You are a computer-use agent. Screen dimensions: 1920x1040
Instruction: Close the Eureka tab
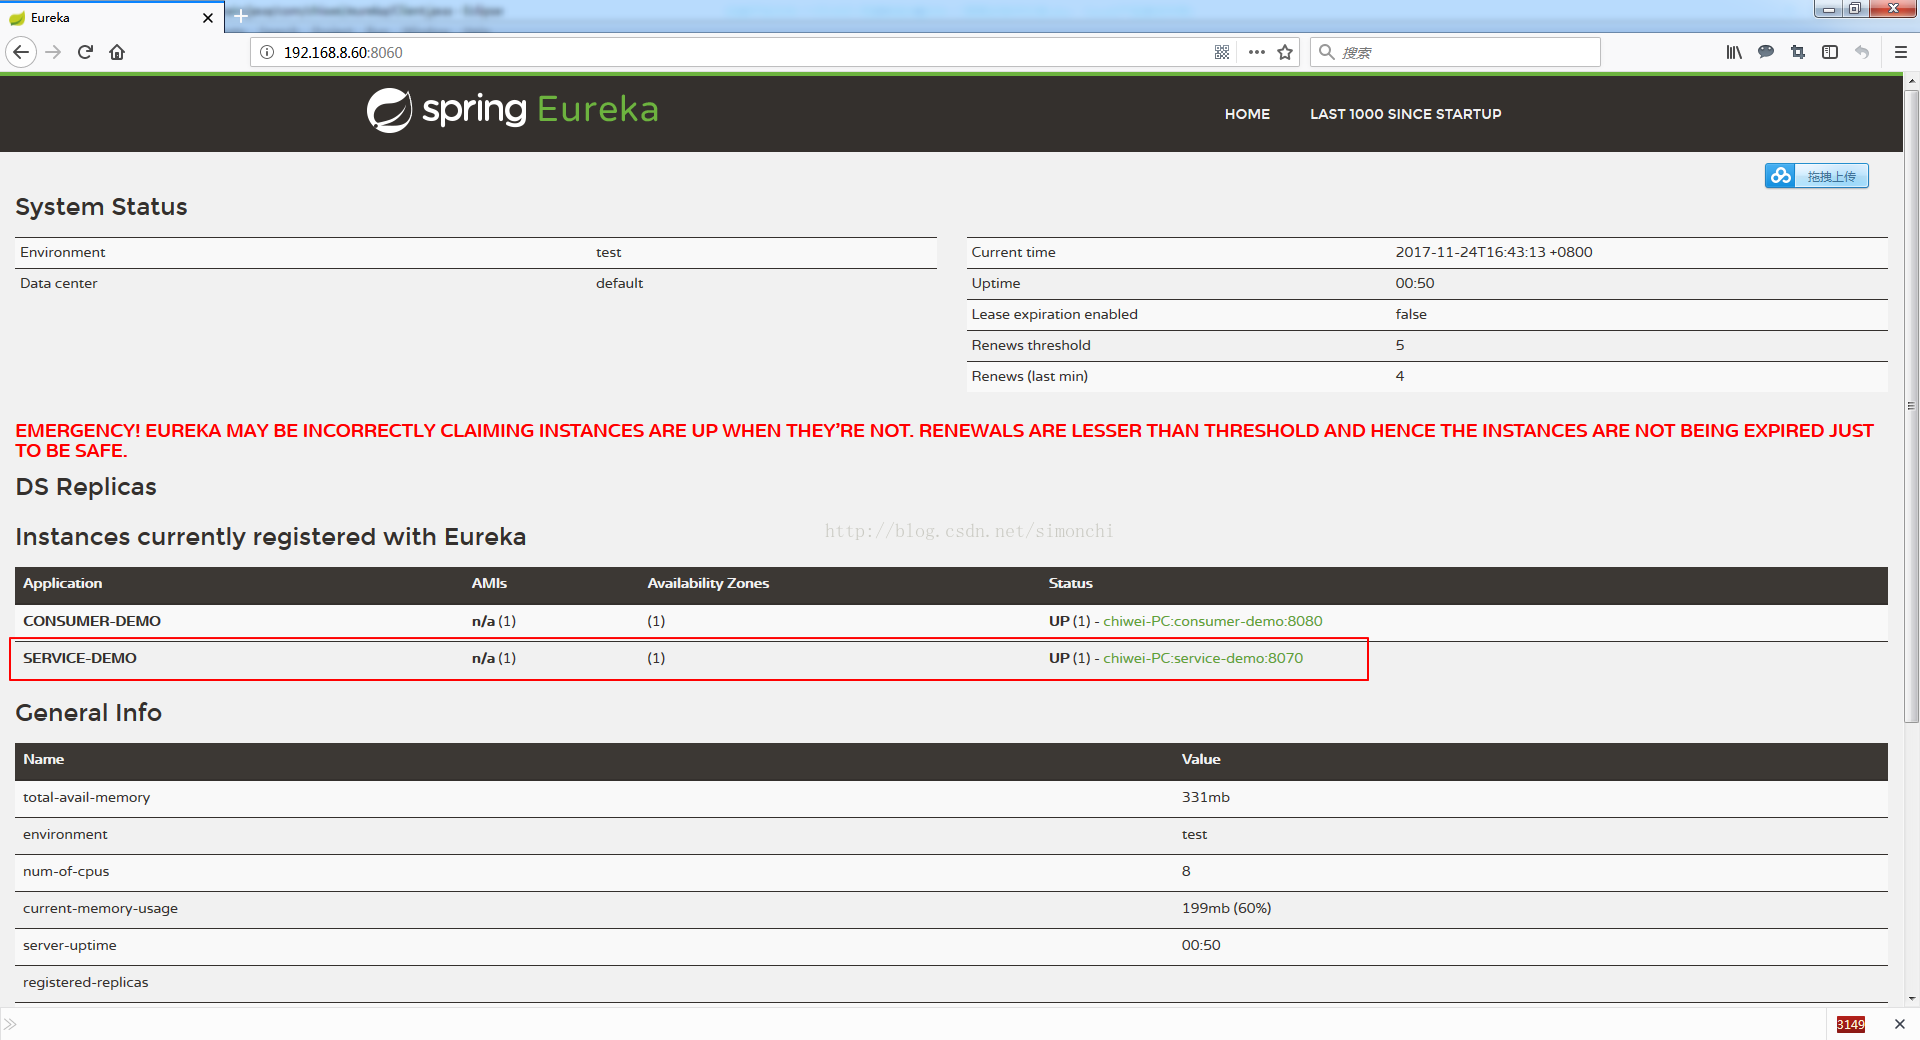(208, 18)
